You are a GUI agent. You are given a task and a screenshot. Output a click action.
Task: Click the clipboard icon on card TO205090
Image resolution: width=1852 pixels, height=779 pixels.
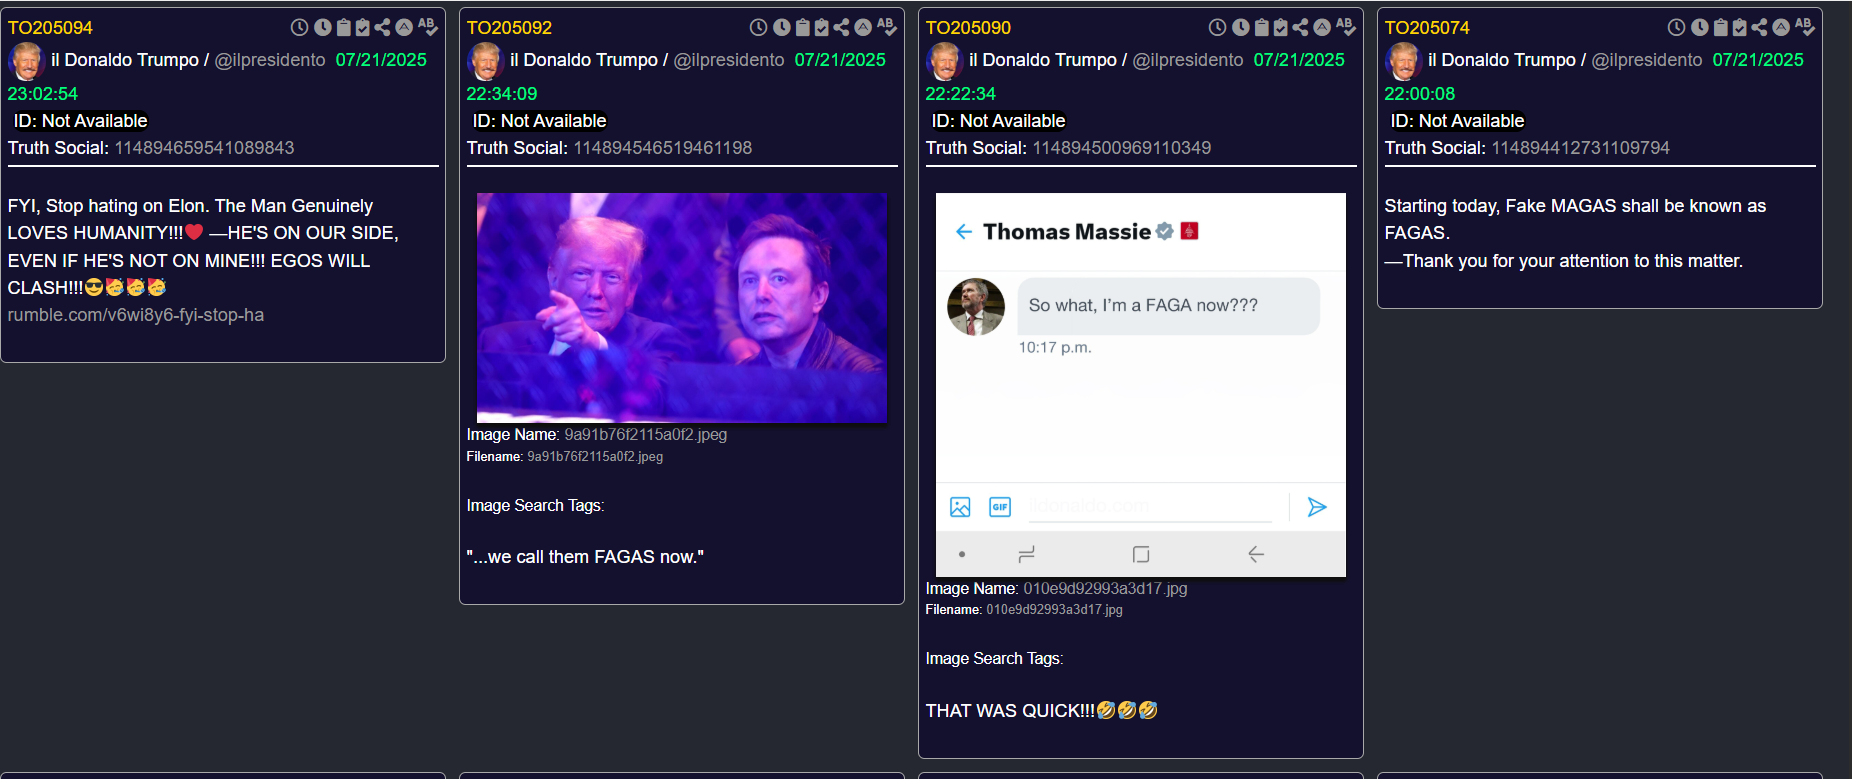click(1262, 27)
